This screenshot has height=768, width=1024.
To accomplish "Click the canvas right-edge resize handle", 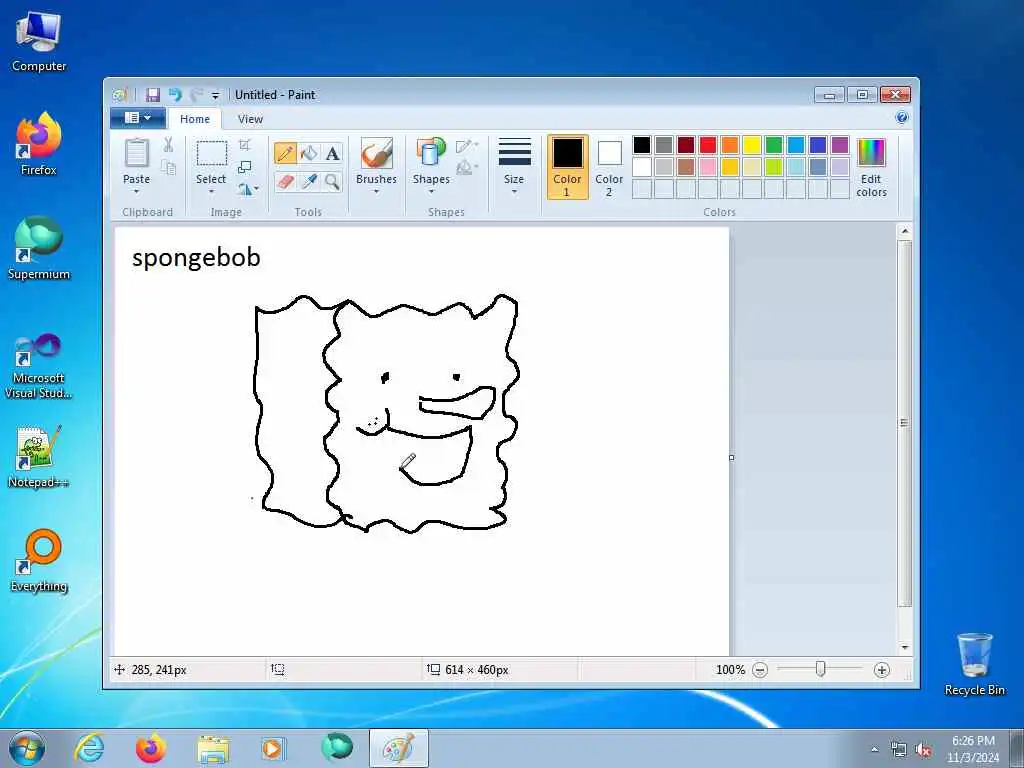I will [731, 457].
